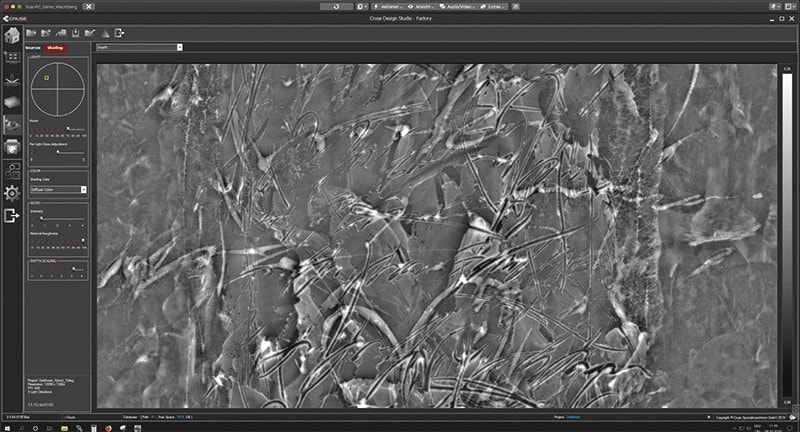Image resolution: width=800 pixels, height=432 pixels.
Task: Open the pin dropdown at top right
Action: [776, 7]
